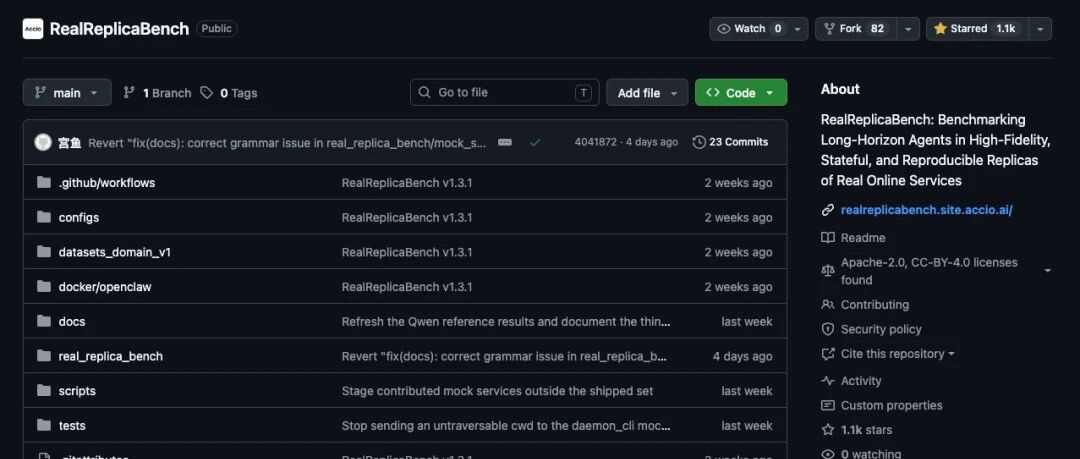Image resolution: width=1080 pixels, height=459 pixels.
Task: Open the main branch selector
Action: click(67, 92)
